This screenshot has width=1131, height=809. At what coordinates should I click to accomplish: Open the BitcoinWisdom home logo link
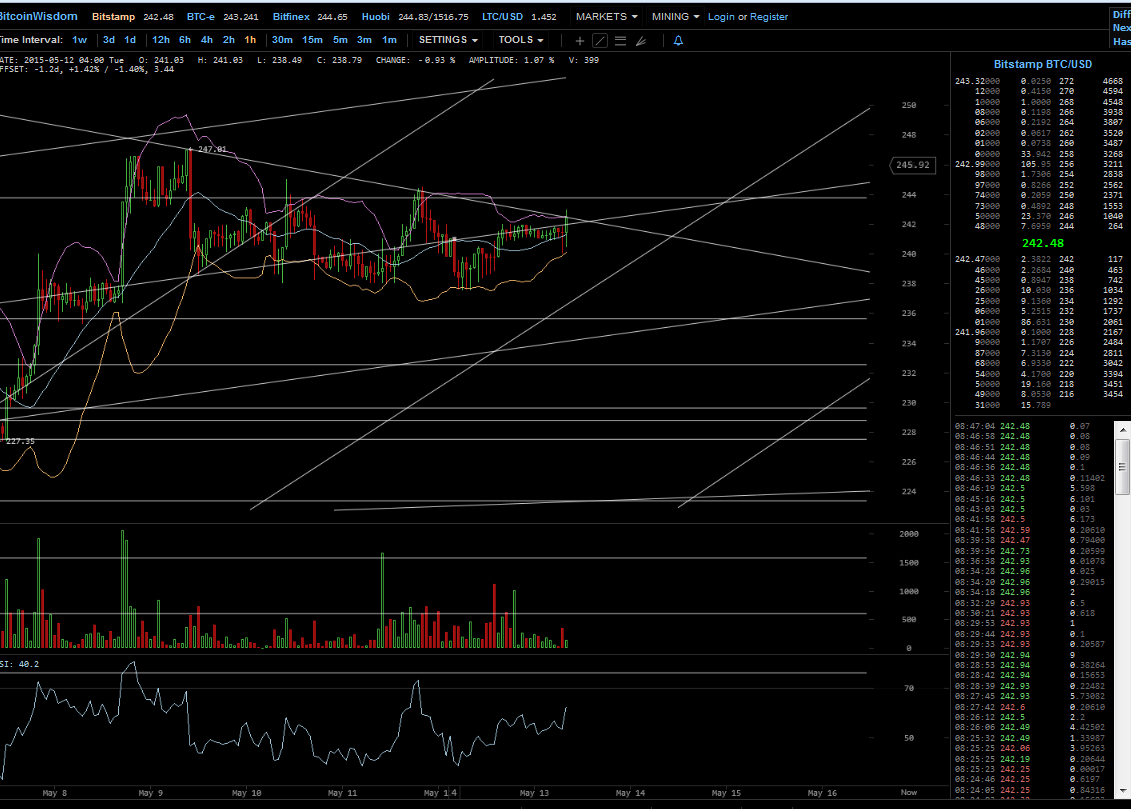[x=38, y=16]
